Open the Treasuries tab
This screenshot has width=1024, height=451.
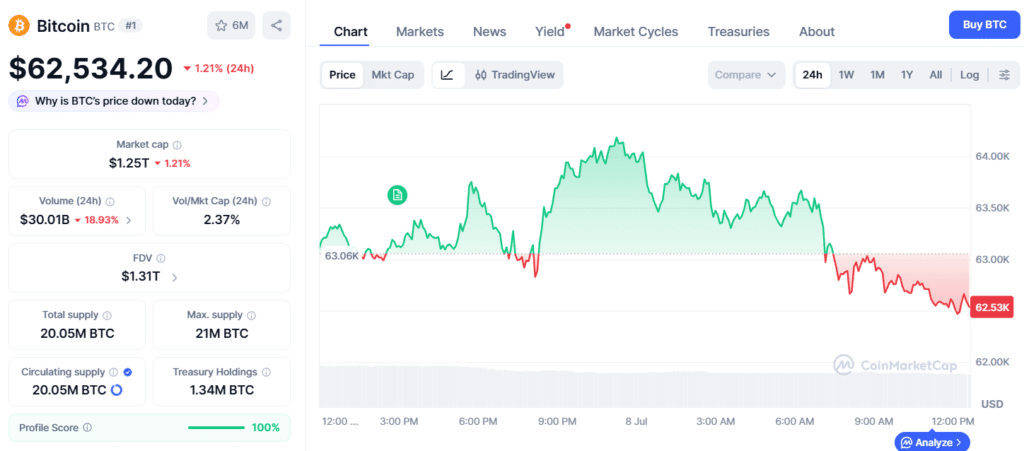739,31
